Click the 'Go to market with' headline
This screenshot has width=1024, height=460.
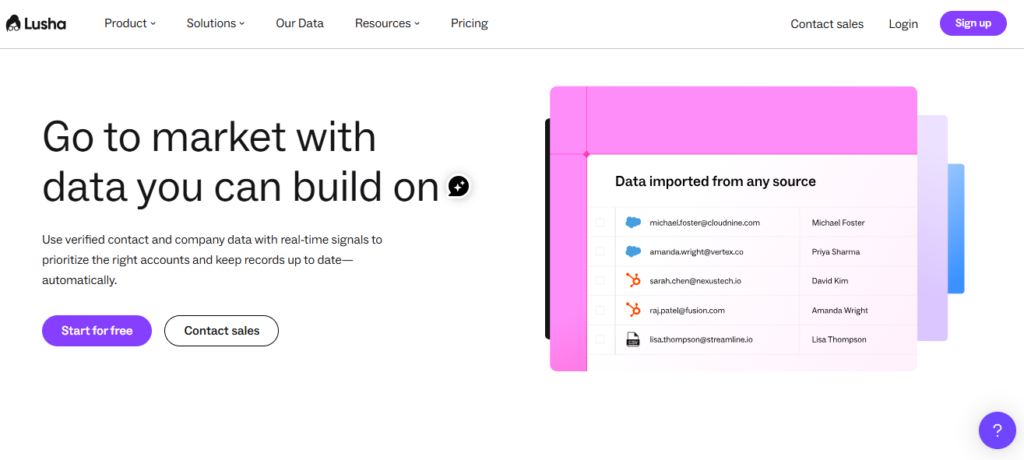(209, 137)
